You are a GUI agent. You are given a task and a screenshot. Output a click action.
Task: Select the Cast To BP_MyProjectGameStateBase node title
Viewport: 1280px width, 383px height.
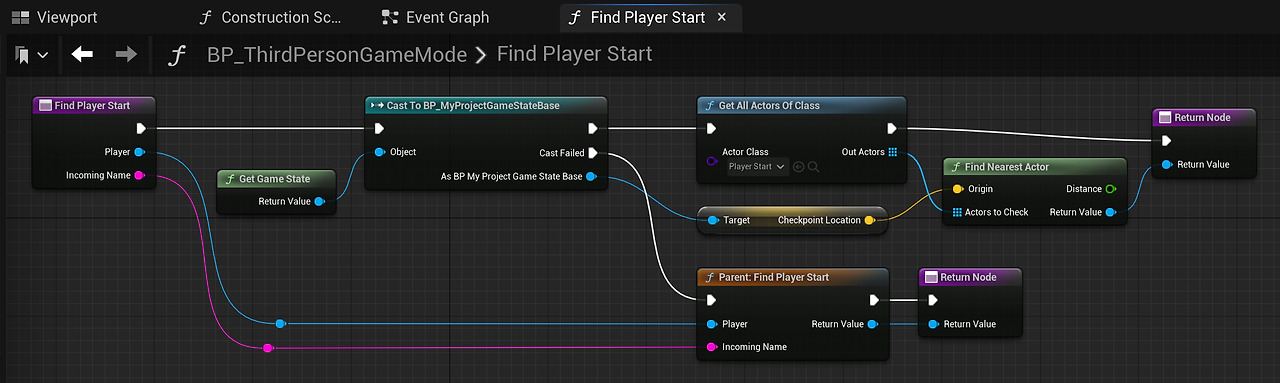point(473,105)
